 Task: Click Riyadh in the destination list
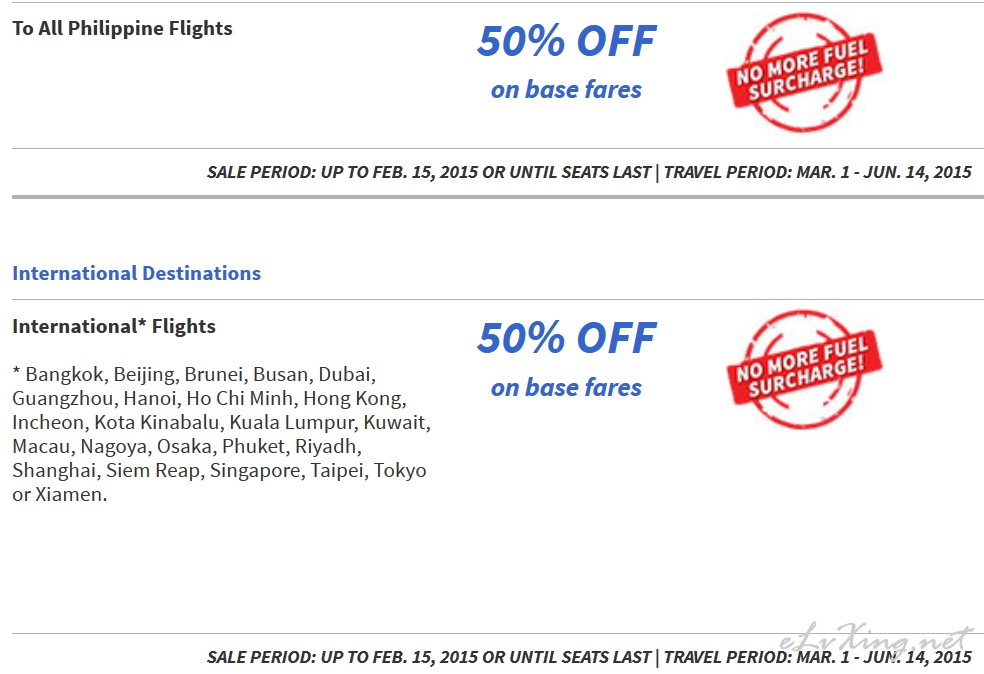[x=326, y=446]
